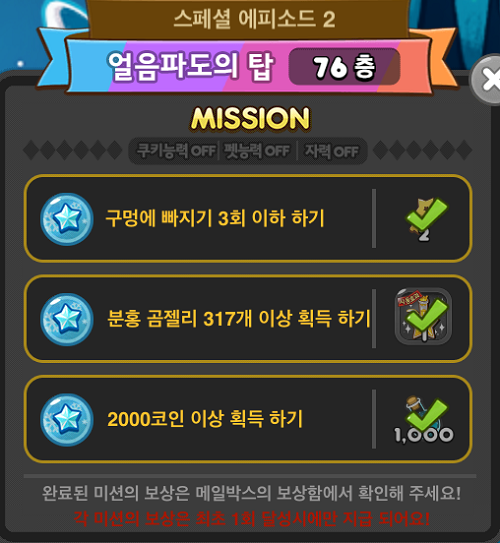Tap the 스페셜 에피소드 2 header tab
Viewport: 500px width, 543px height.
click(254, 18)
